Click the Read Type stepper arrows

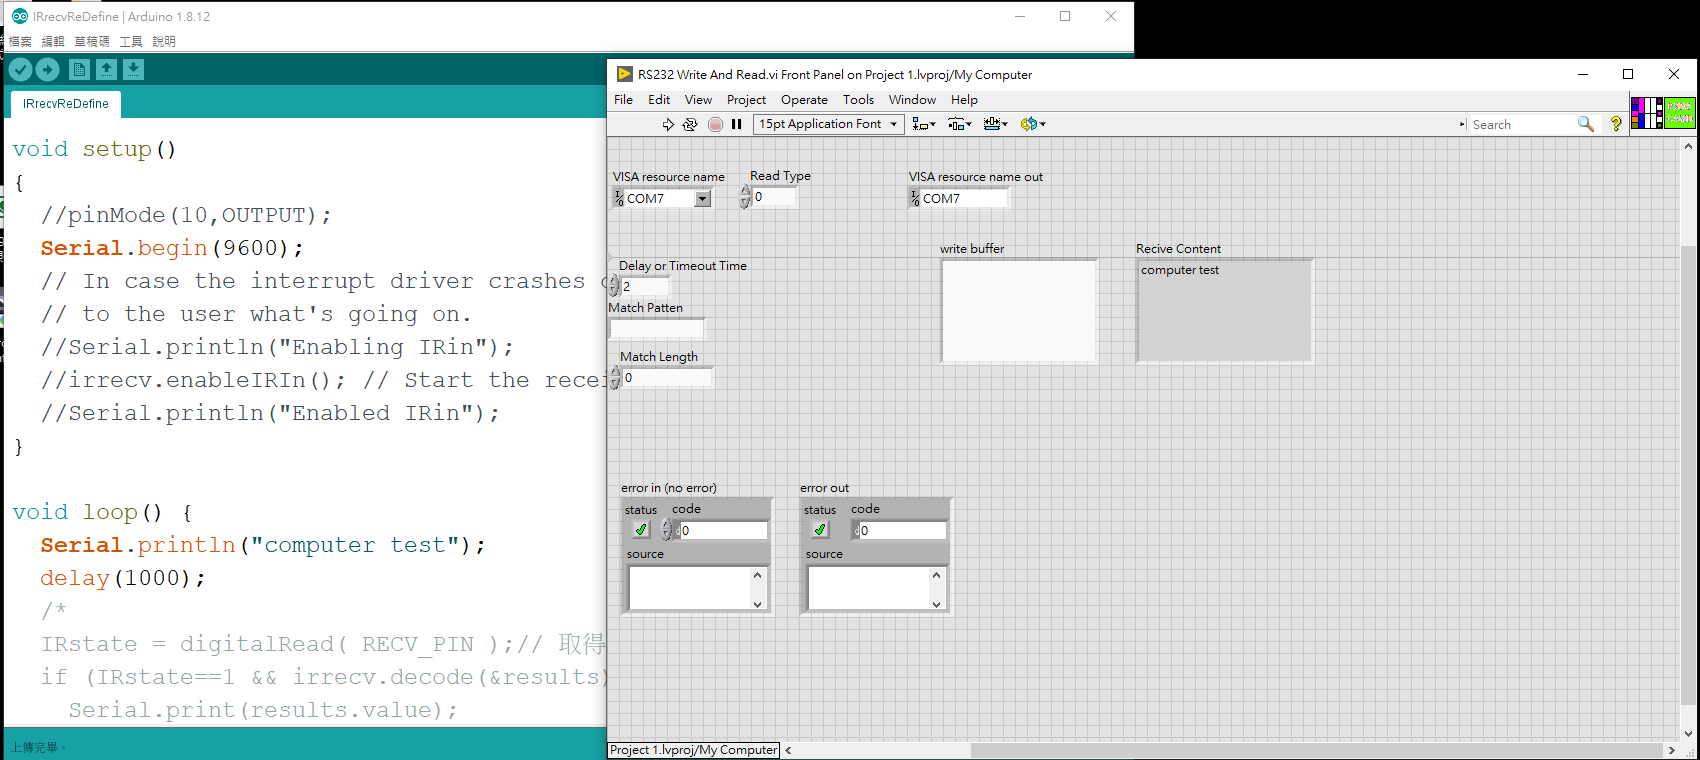(x=745, y=197)
